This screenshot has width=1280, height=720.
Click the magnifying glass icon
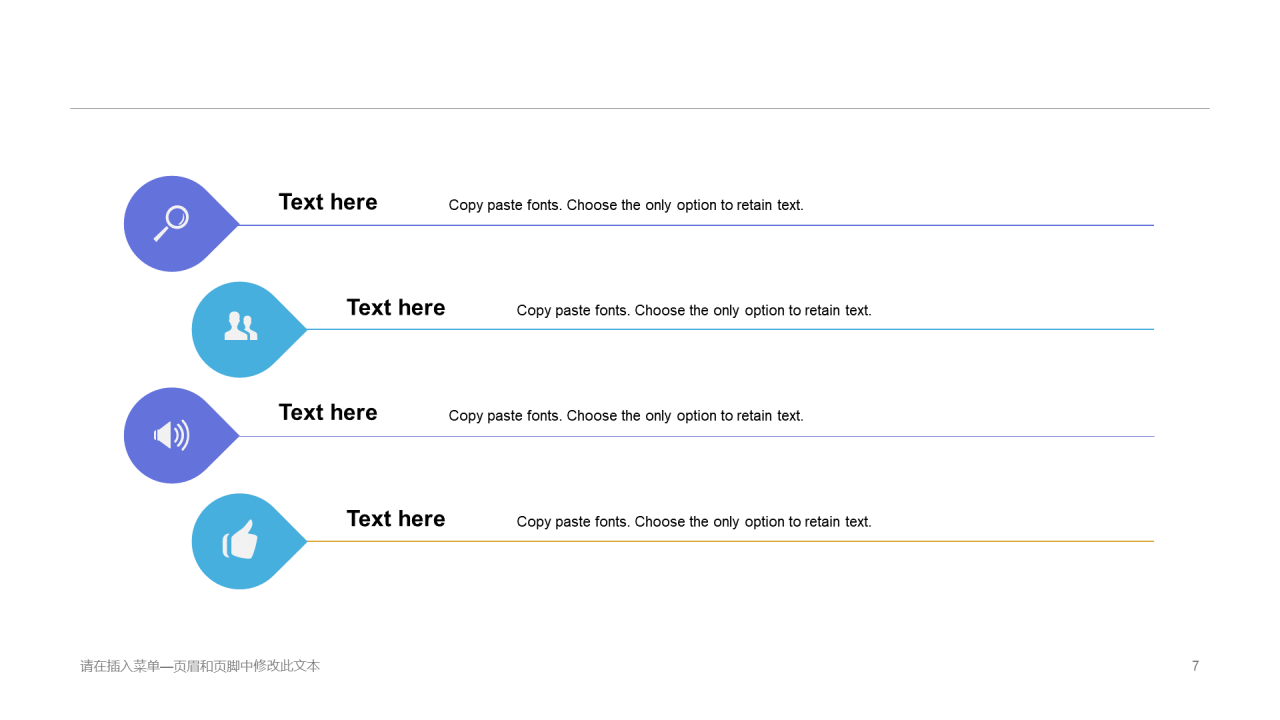pos(171,223)
